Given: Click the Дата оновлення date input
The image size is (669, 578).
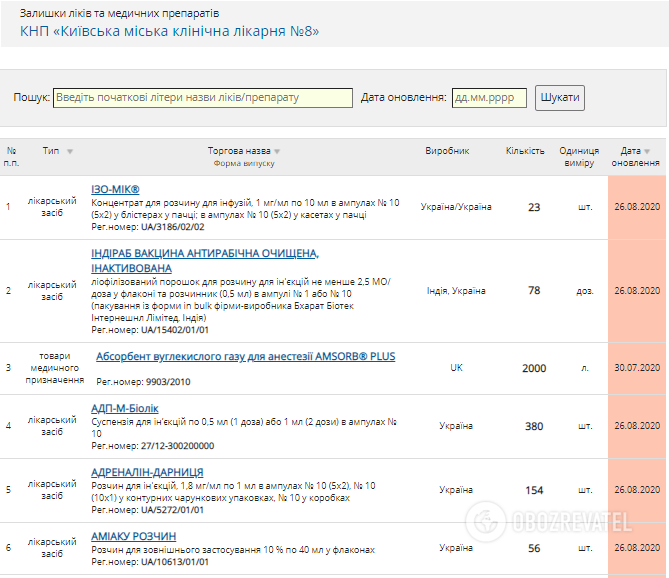Looking at the screenshot, I should tap(489, 98).
